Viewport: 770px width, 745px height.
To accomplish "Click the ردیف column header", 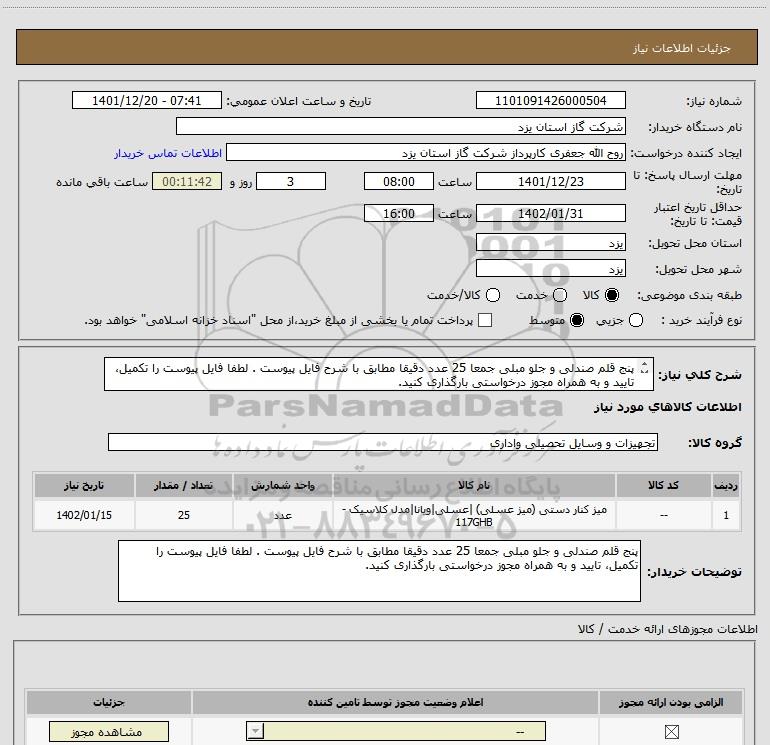I will coord(726,485).
